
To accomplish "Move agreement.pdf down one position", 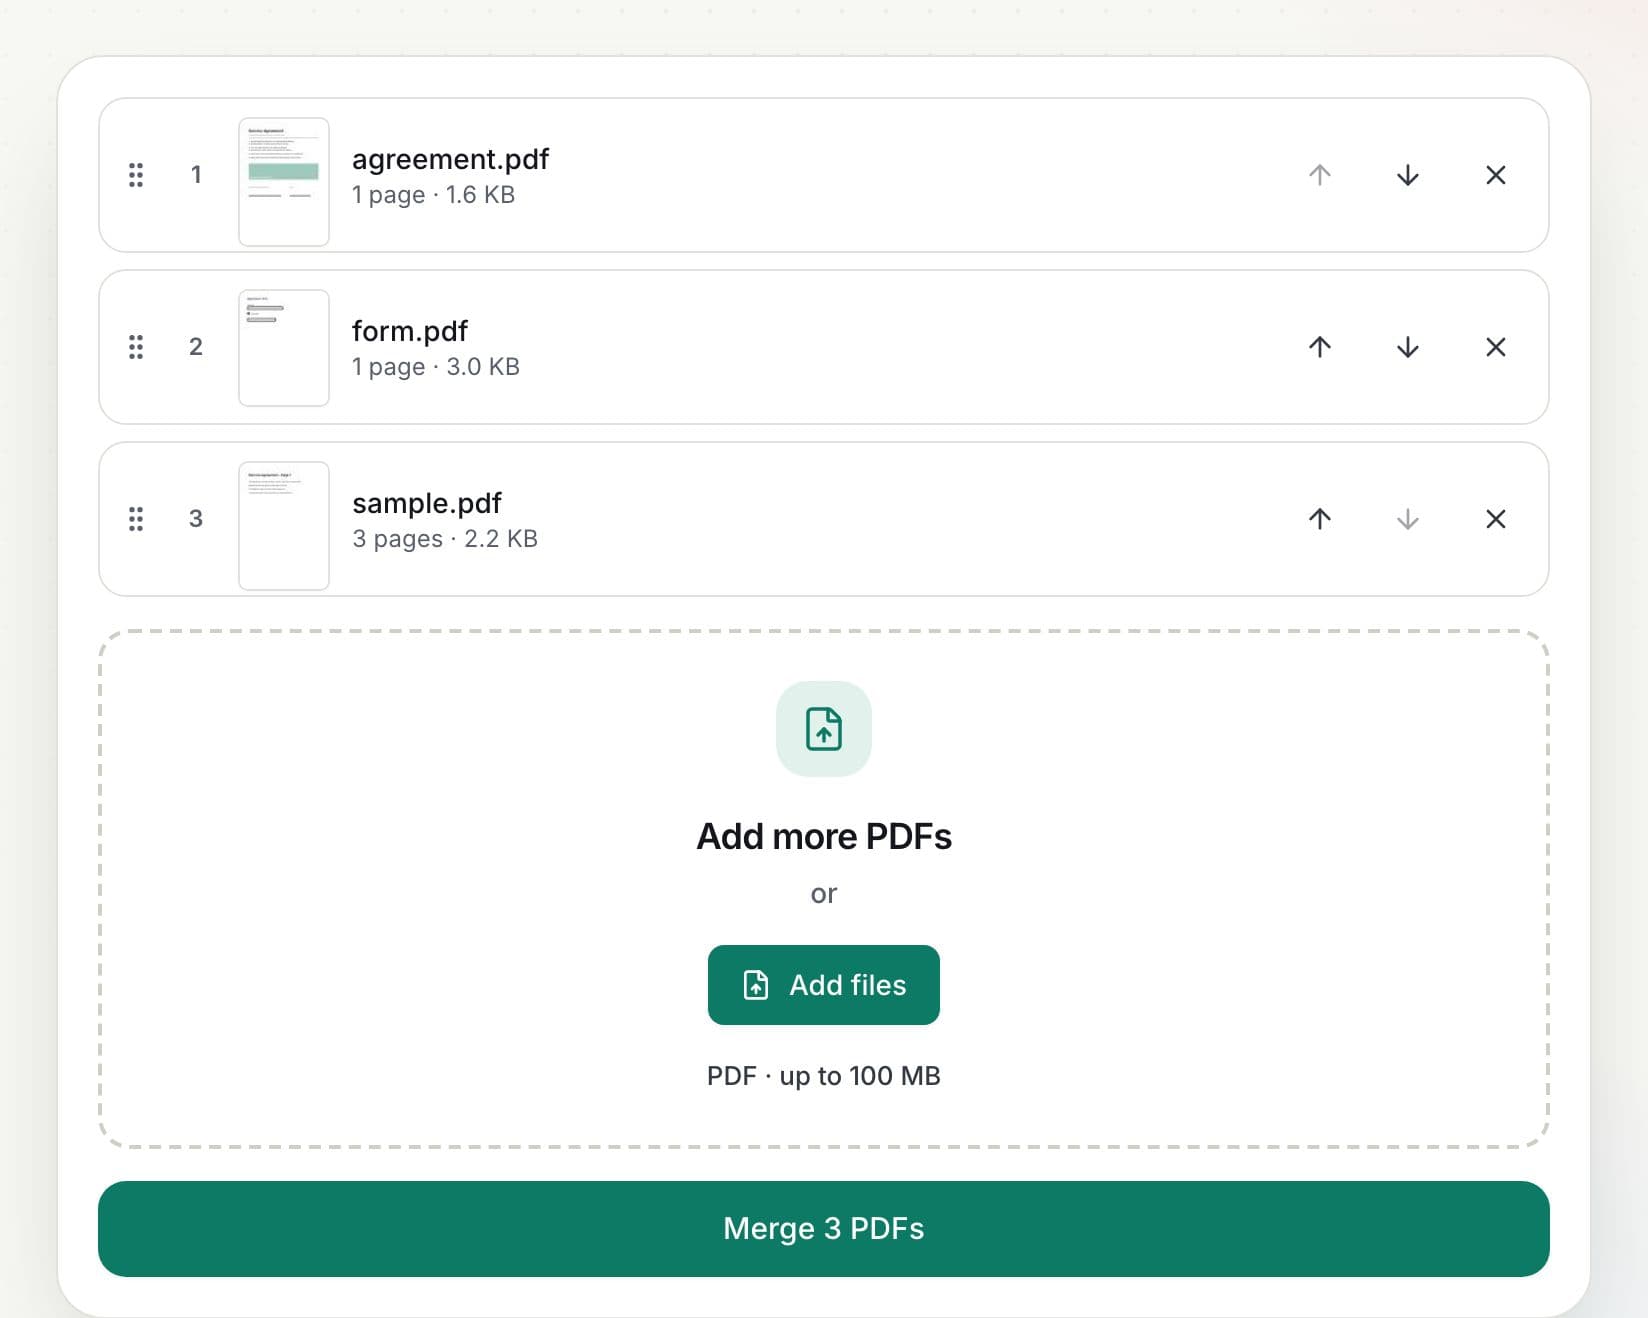I will 1408,175.
